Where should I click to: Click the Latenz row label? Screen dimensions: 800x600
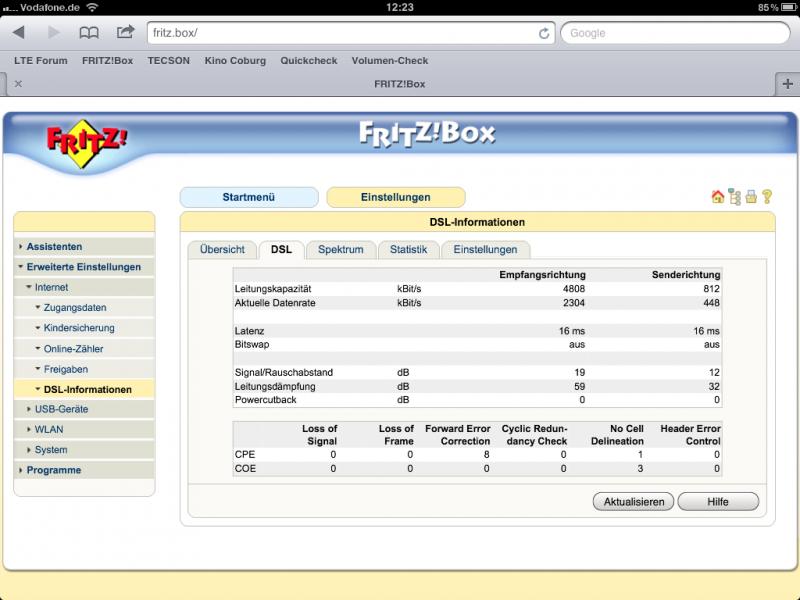249,331
